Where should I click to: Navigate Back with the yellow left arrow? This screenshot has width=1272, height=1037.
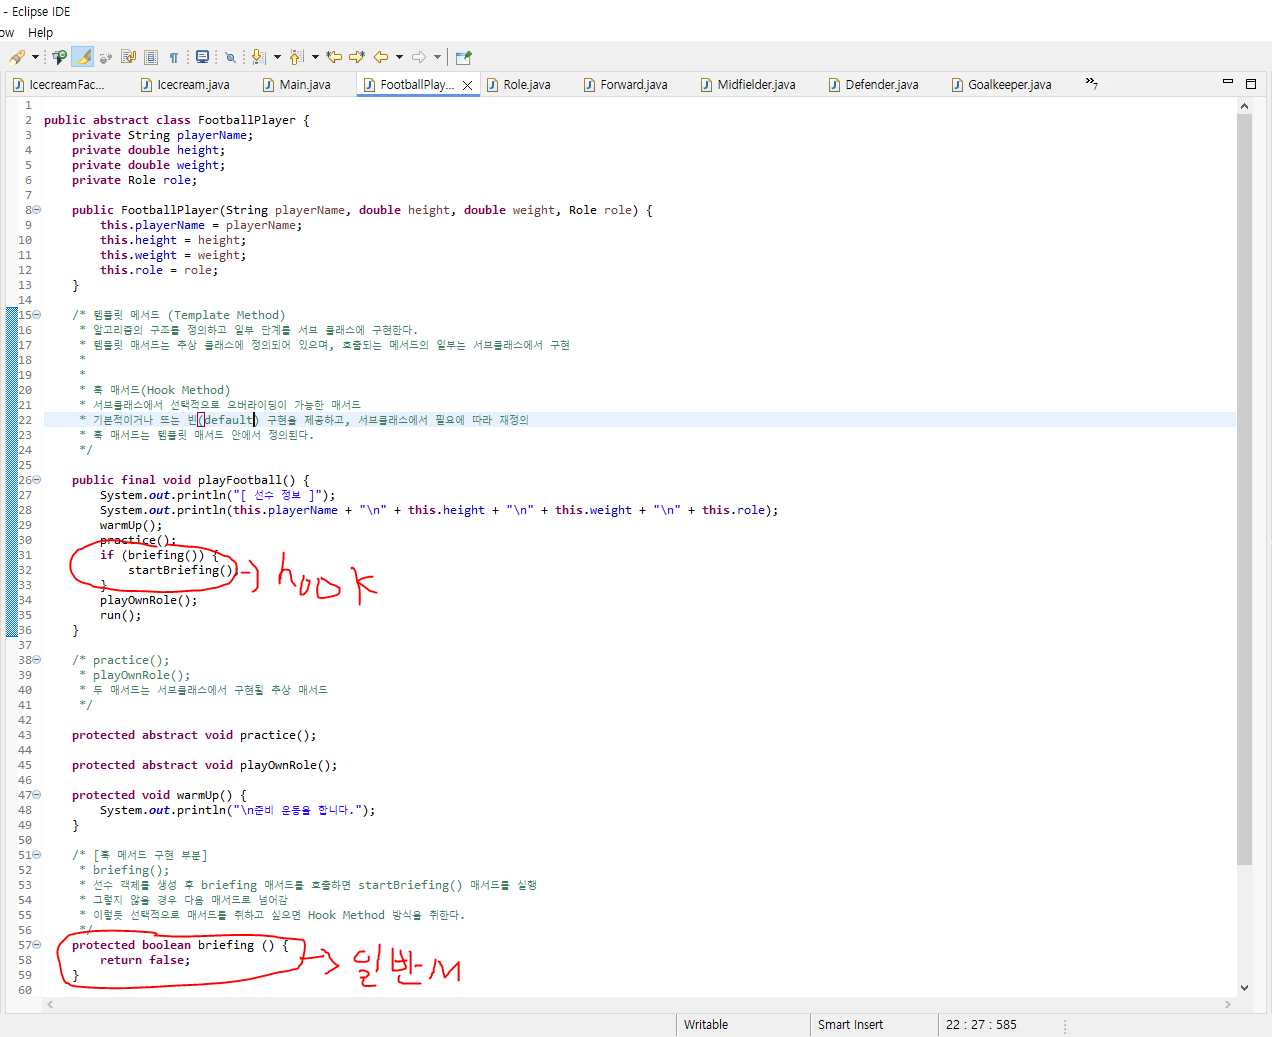[381, 57]
